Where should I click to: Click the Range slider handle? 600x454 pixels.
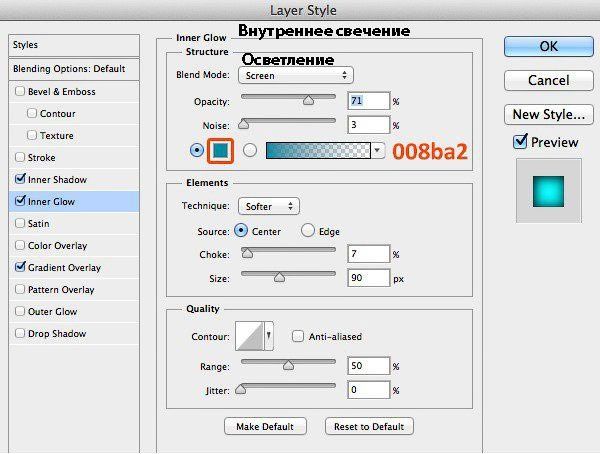point(288,365)
